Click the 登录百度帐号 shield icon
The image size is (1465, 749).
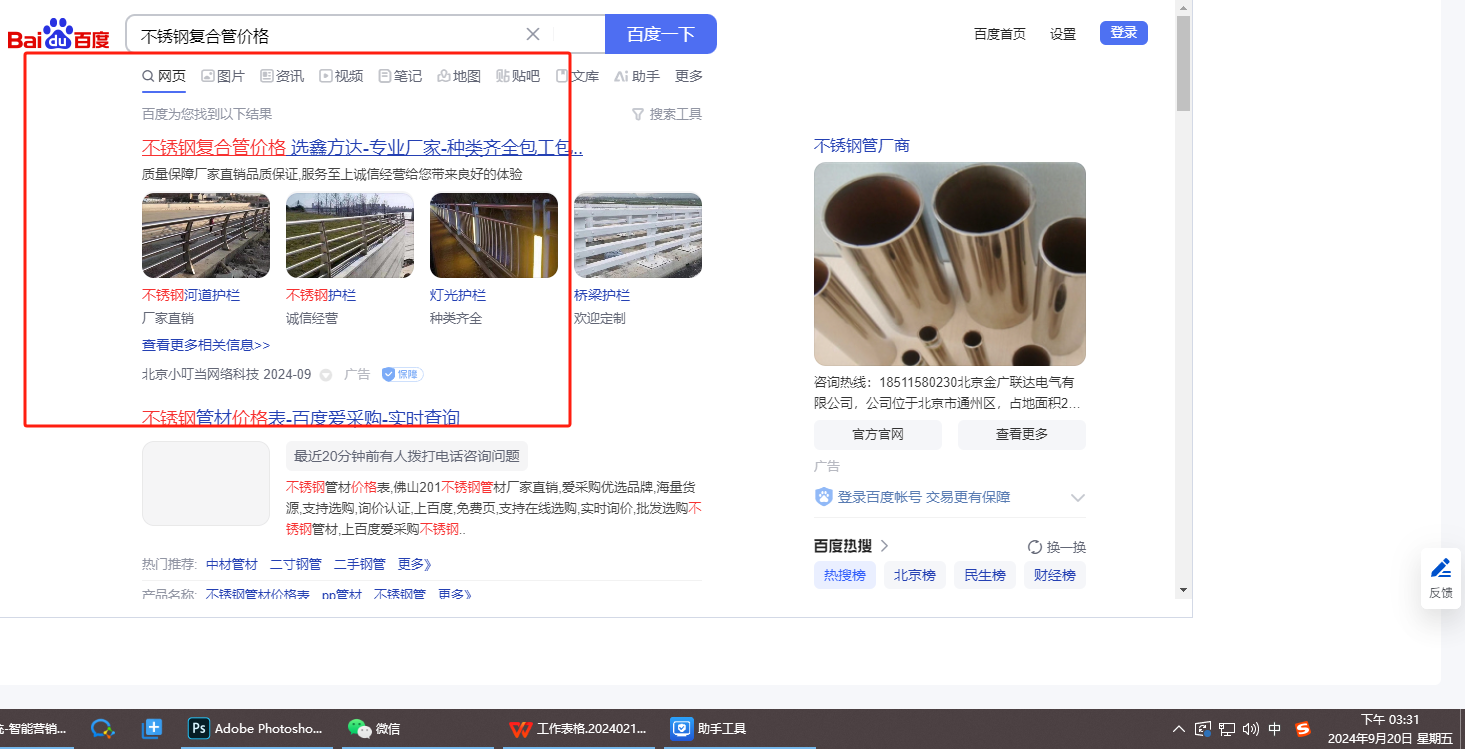tap(824, 497)
